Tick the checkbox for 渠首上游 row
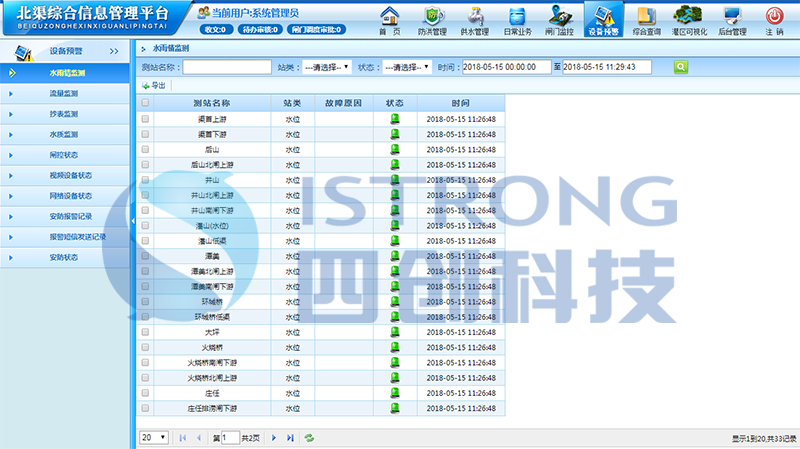This screenshot has width=800, height=449. [146, 118]
